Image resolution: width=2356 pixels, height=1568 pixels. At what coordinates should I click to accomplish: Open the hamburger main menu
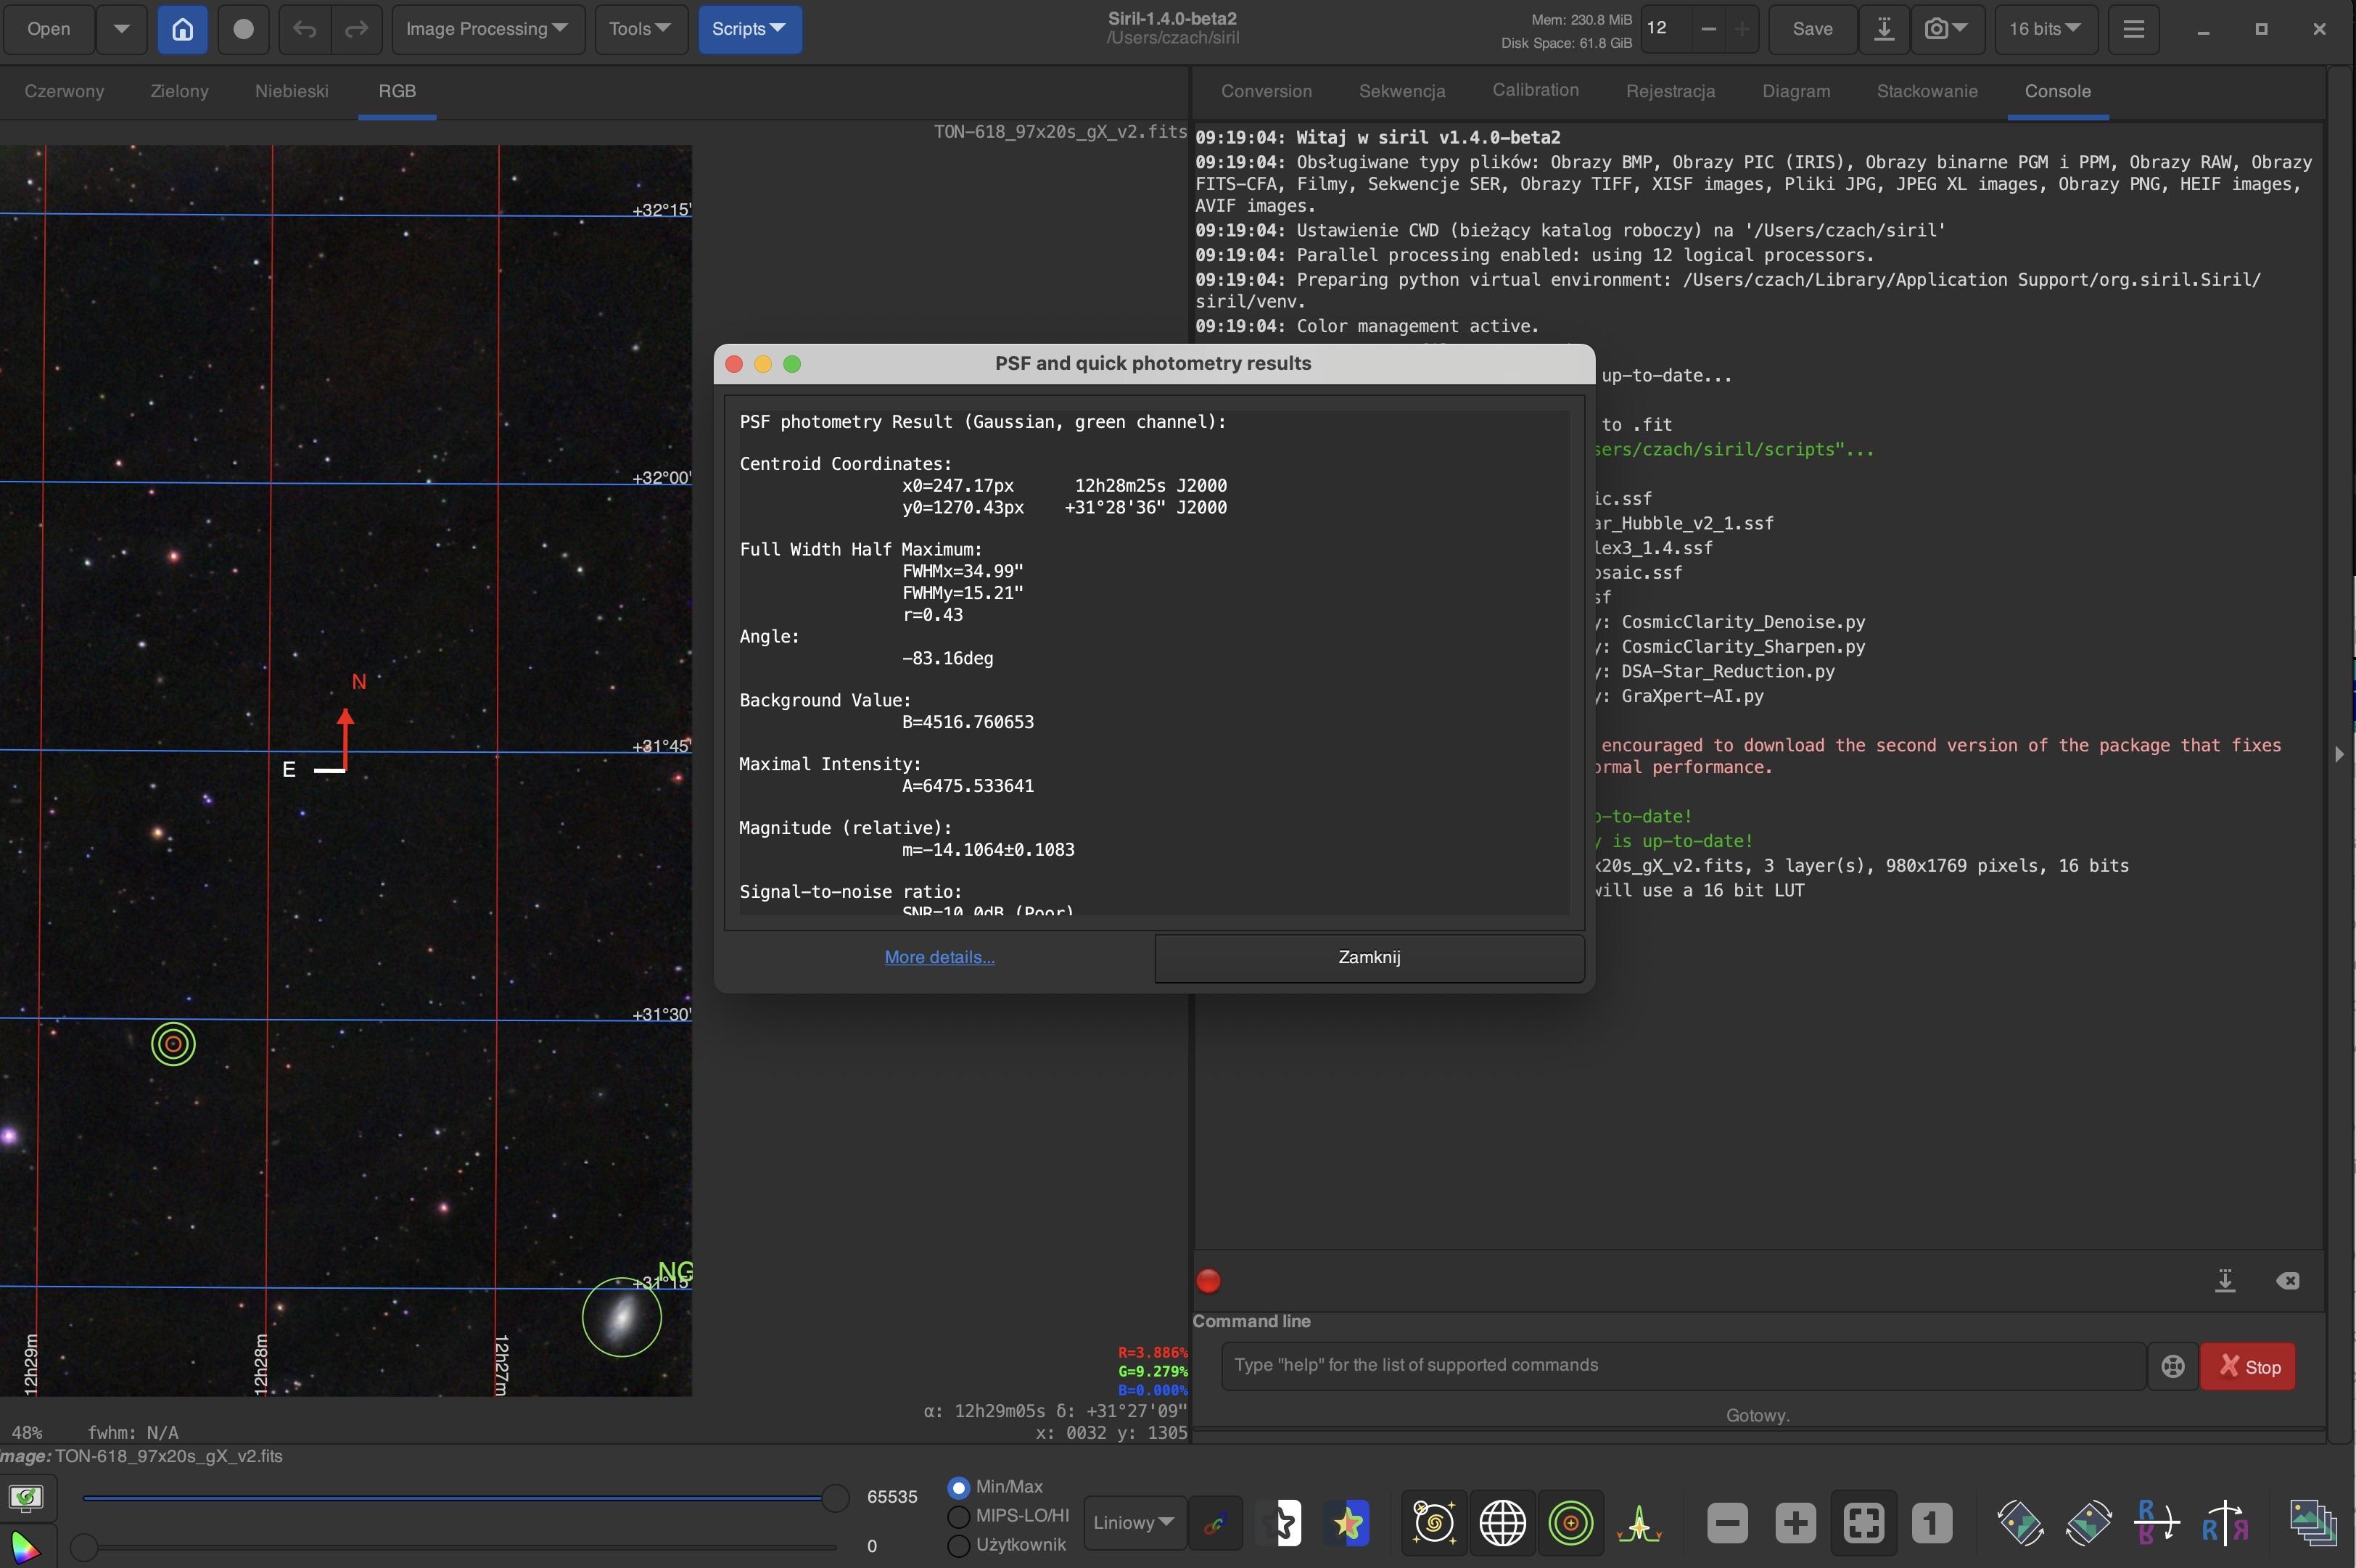point(2133,29)
